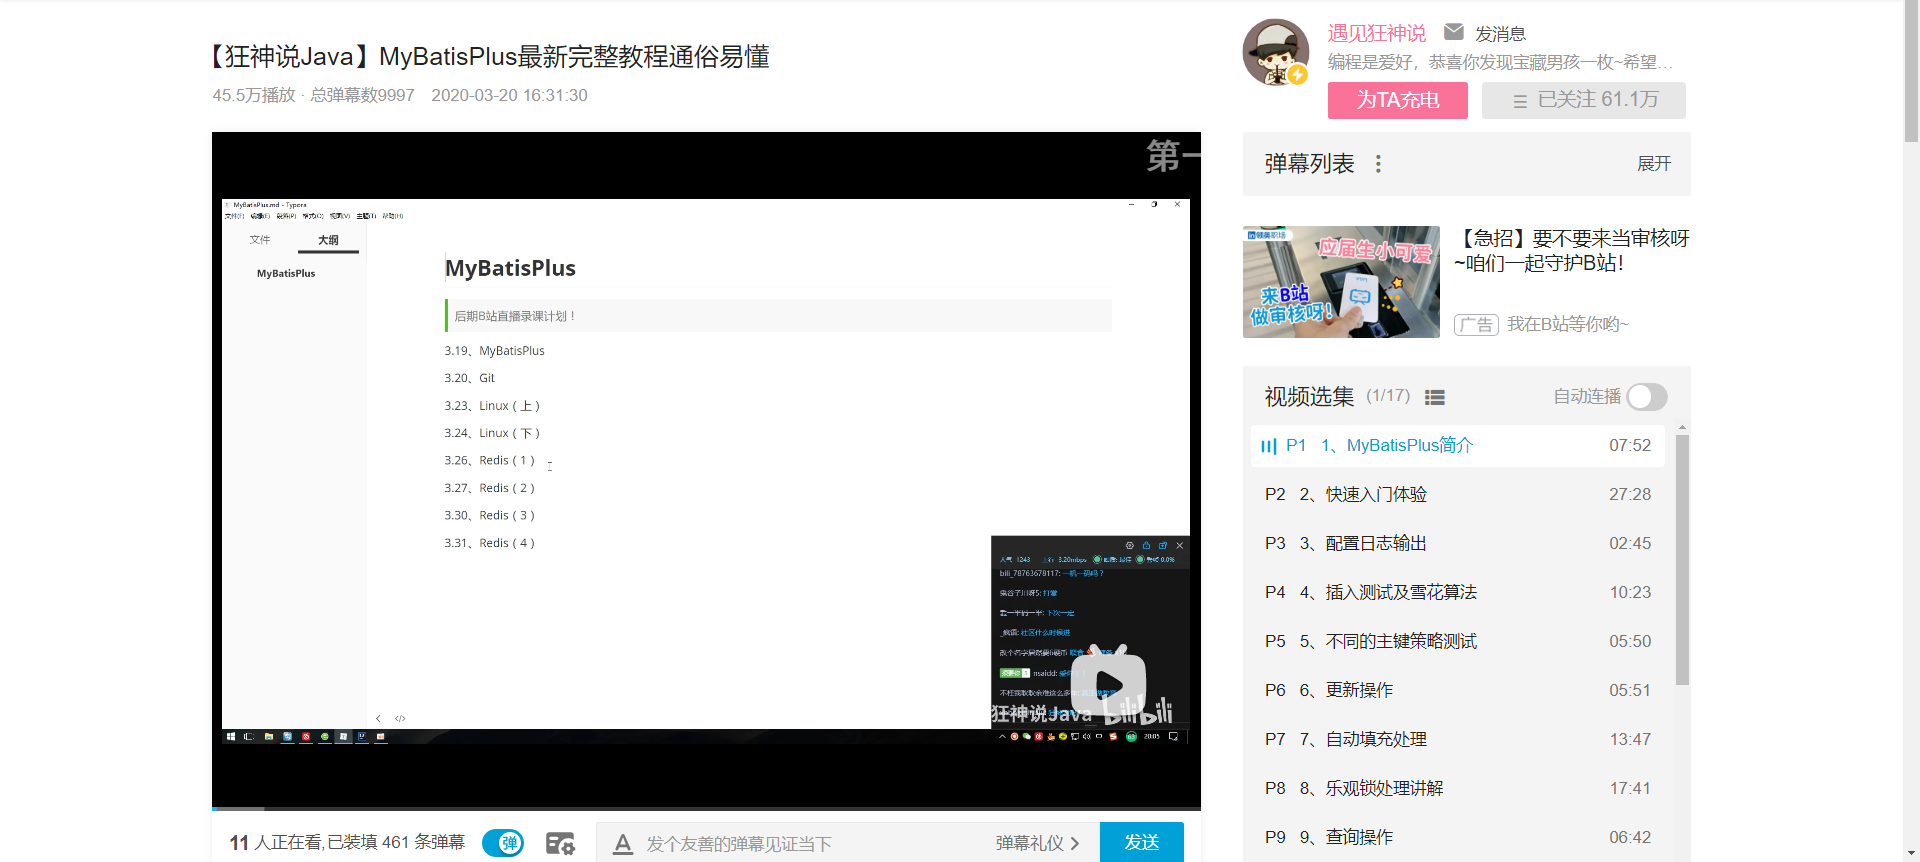Open 弹幕礼仪 chevron link

coord(1037,843)
